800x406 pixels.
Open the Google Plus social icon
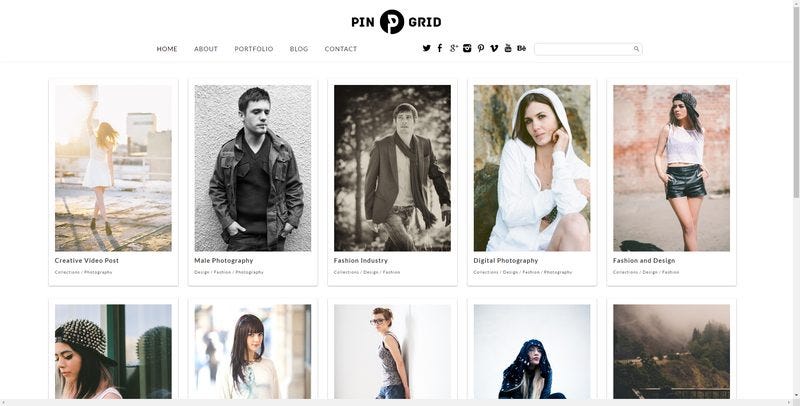tap(454, 48)
